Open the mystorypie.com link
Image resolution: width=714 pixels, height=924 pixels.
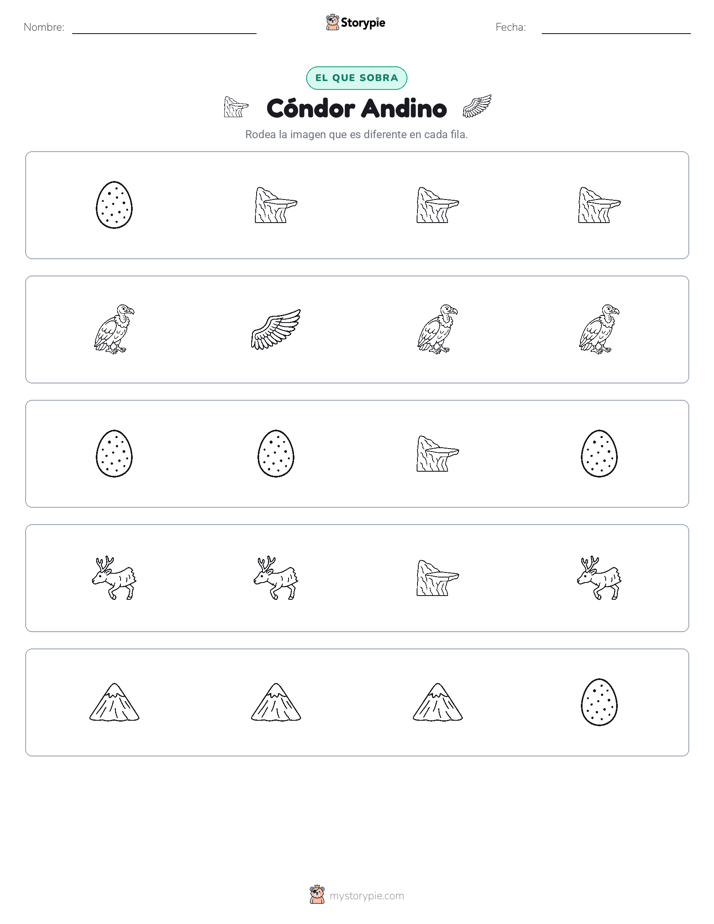[366, 896]
